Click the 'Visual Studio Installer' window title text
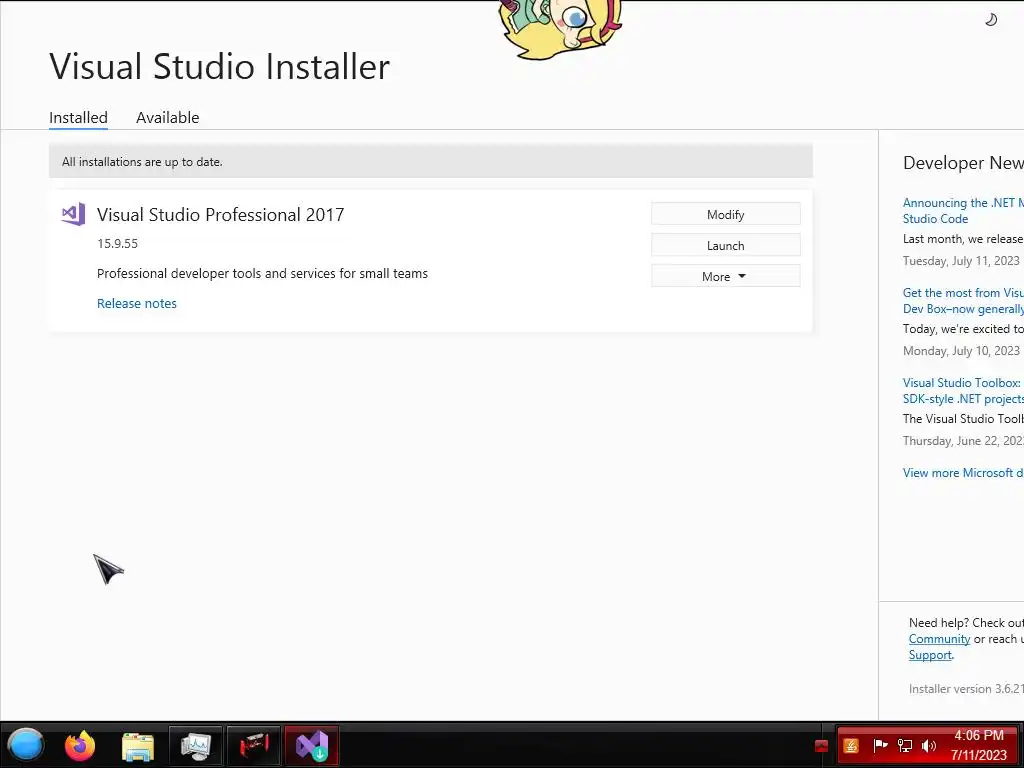This screenshot has height=768, width=1024. point(219,66)
